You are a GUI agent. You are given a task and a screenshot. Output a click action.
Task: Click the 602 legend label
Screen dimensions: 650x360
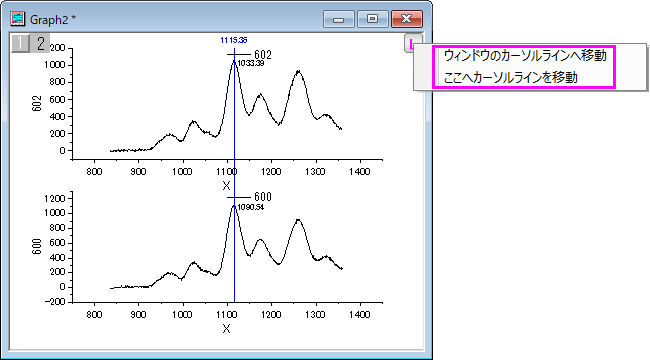(x=263, y=55)
